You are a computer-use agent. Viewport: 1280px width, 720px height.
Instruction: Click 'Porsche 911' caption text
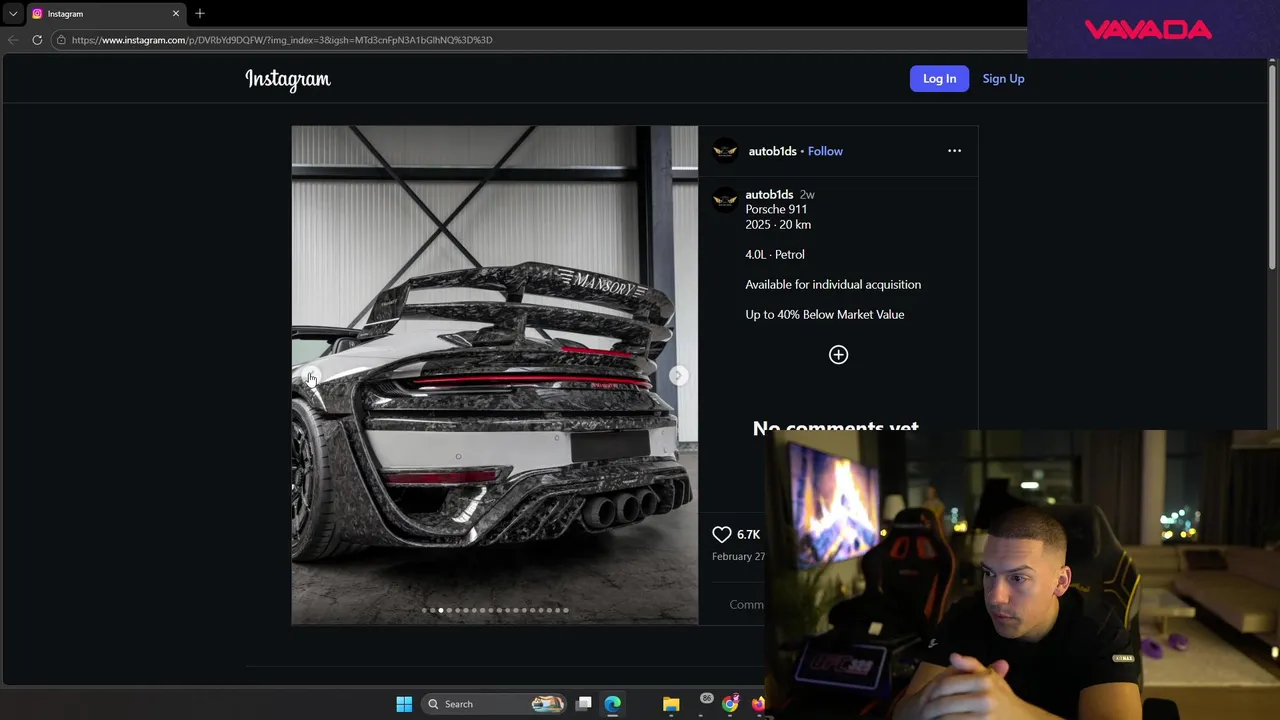click(776, 209)
